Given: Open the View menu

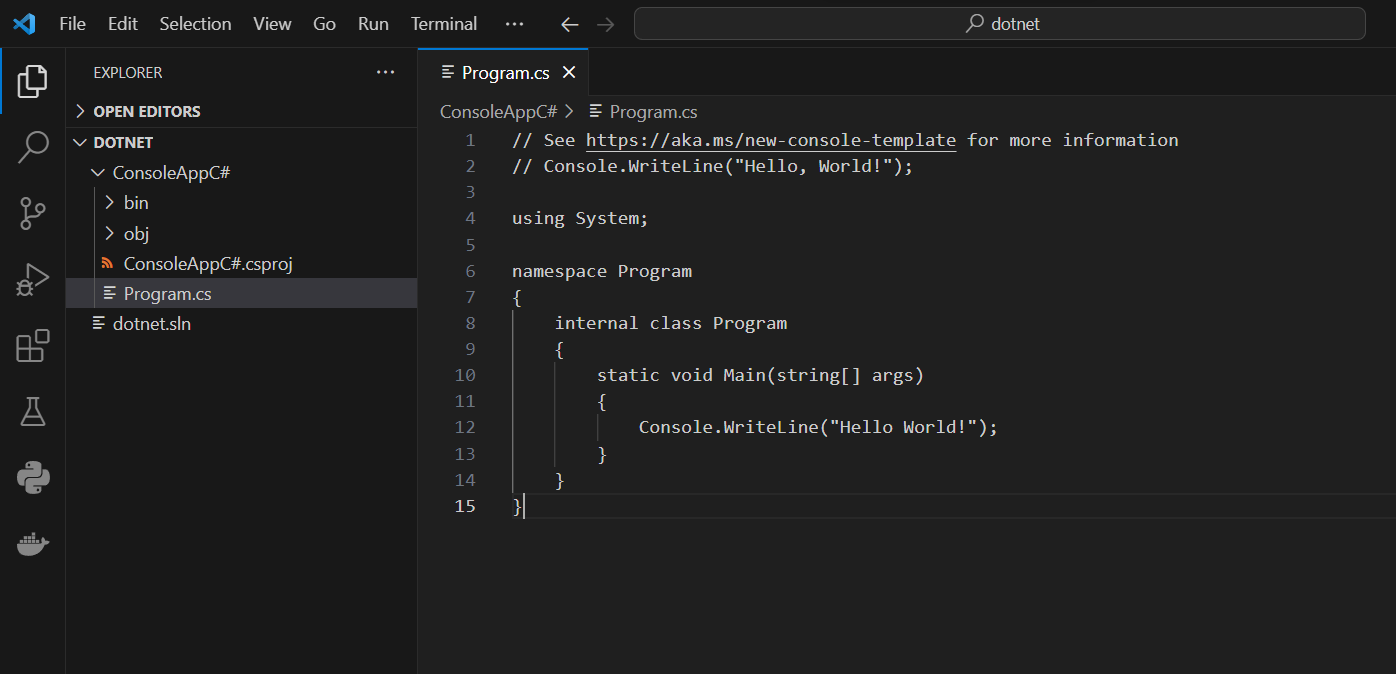Looking at the screenshot, I should 272,24.
